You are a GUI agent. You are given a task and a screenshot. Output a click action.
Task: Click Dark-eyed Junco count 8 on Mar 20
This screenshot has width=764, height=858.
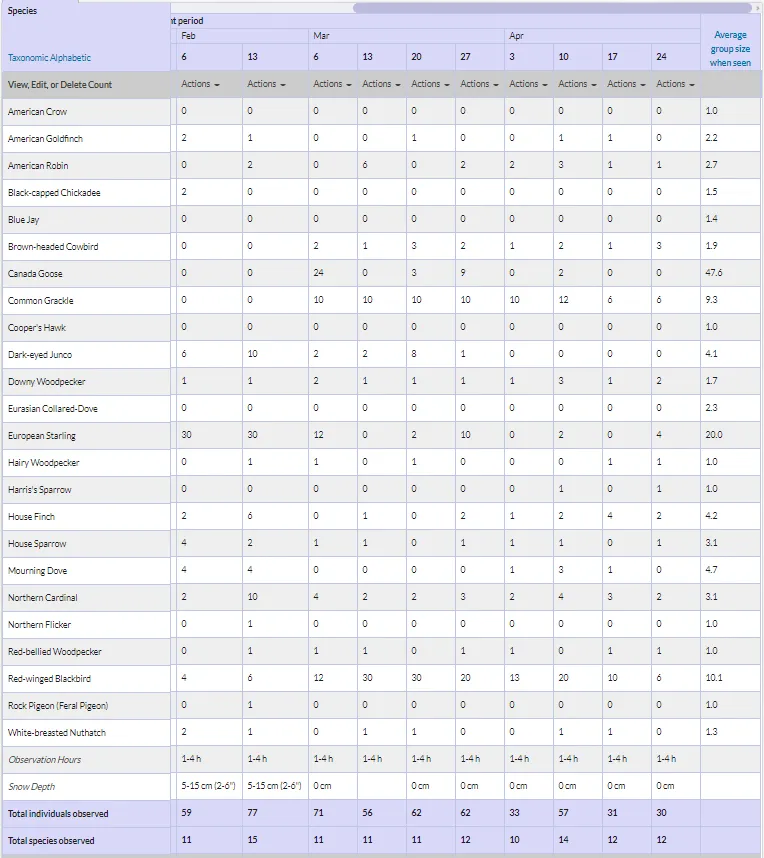click(414, 353)
